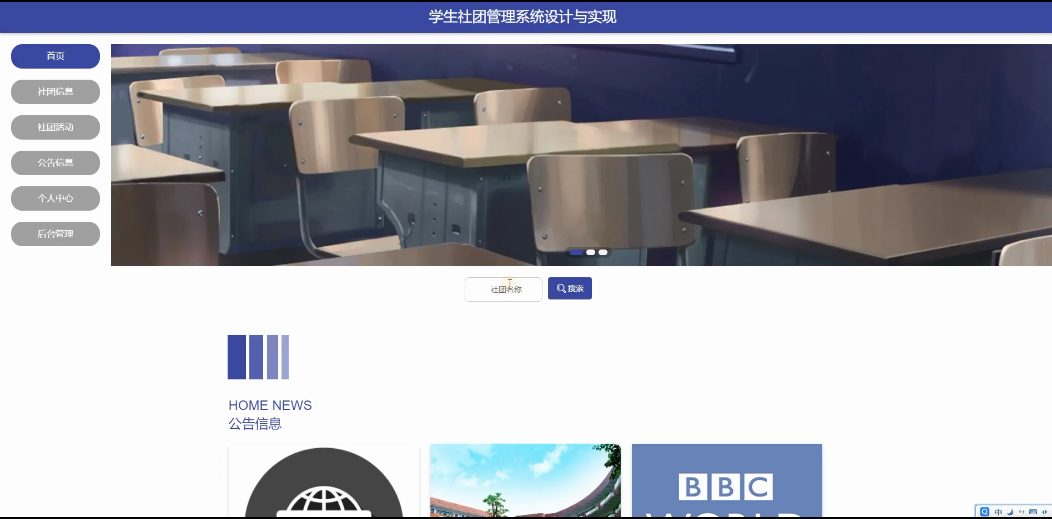Image resolution: width=1052 pixels, height=519 pixels.
Task: Click the moon icon in IME toolbar
Action: click(x=1010, y=512)
